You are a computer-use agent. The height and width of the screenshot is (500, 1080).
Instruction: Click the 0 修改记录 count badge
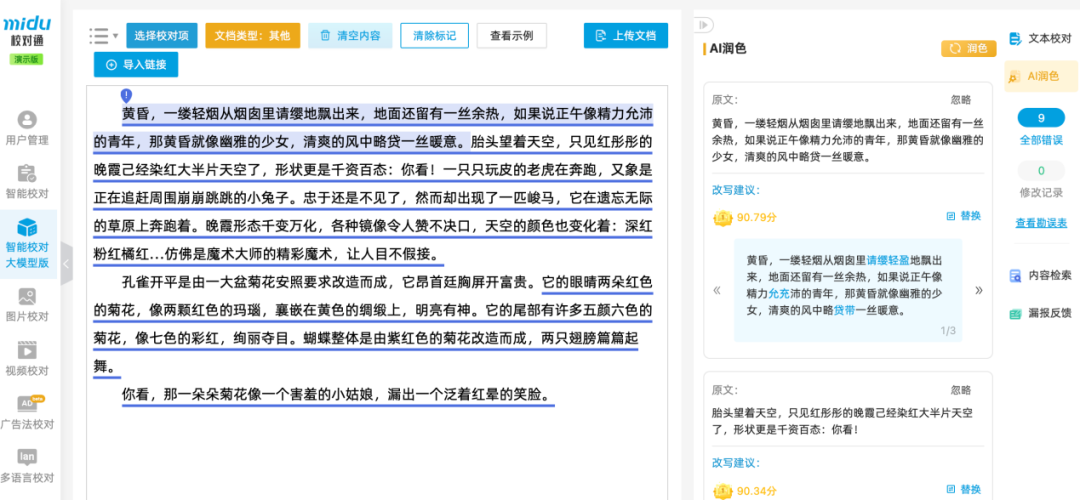point(1041,170)
